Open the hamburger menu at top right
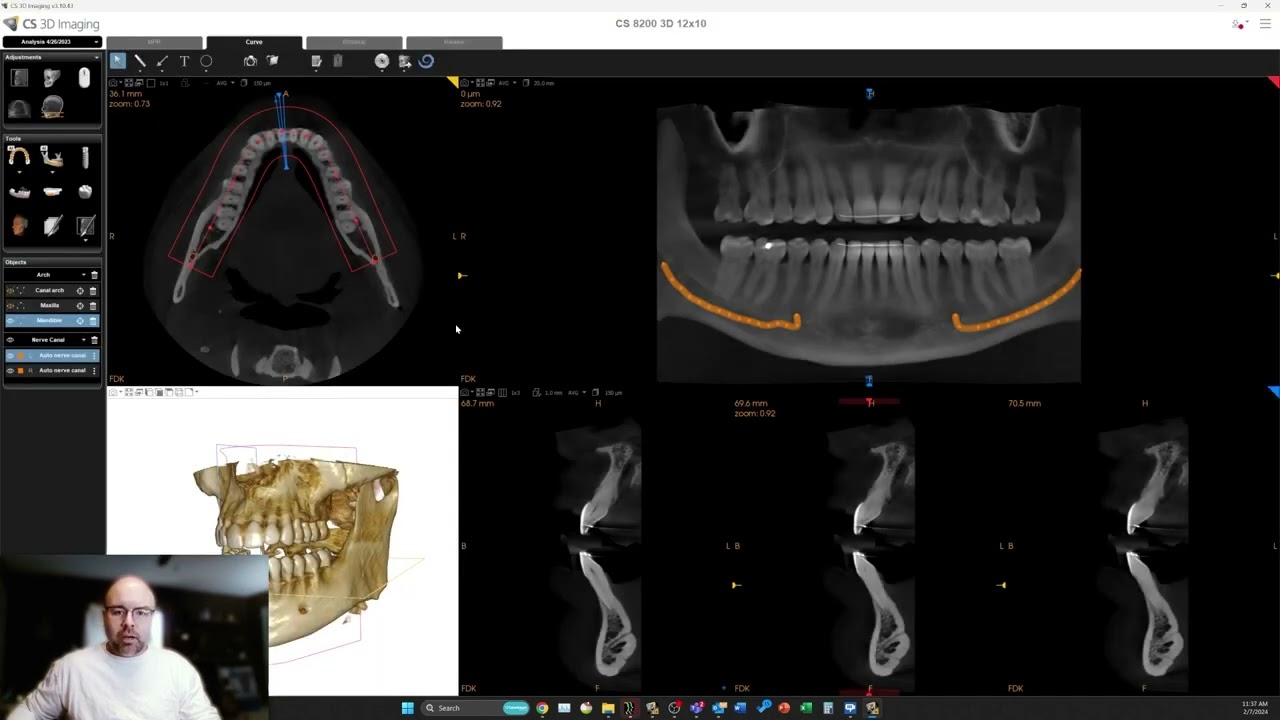The width and height of the screenshot is (1280, 720). click(x=1265, y=24)
